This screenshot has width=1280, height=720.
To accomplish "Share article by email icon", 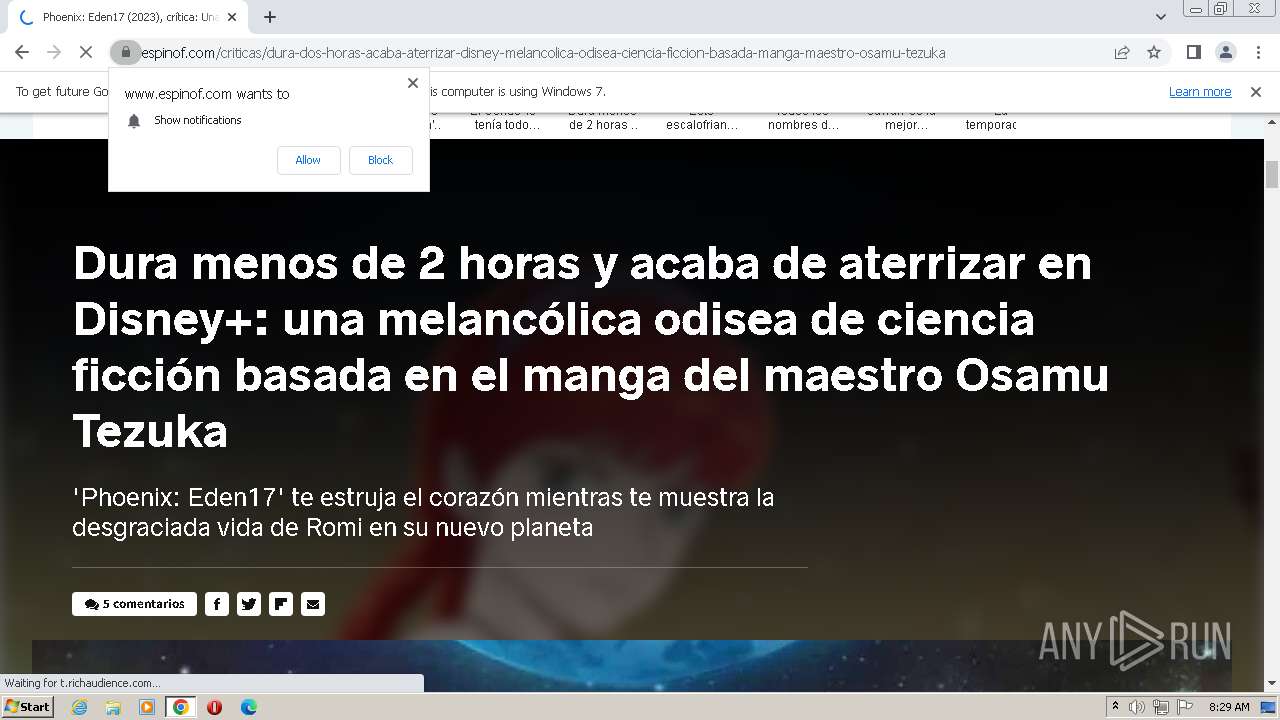I will tap(313, 604).
